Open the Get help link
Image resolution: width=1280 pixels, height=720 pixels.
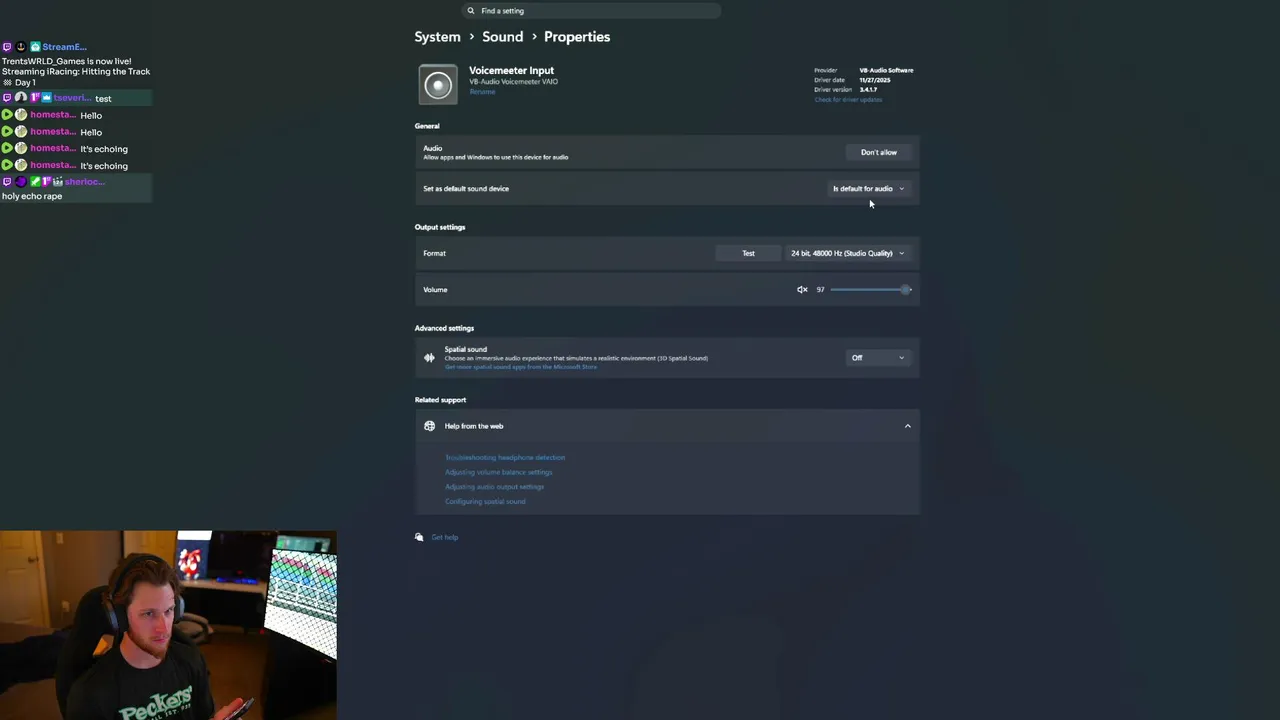tap(444, 537)
